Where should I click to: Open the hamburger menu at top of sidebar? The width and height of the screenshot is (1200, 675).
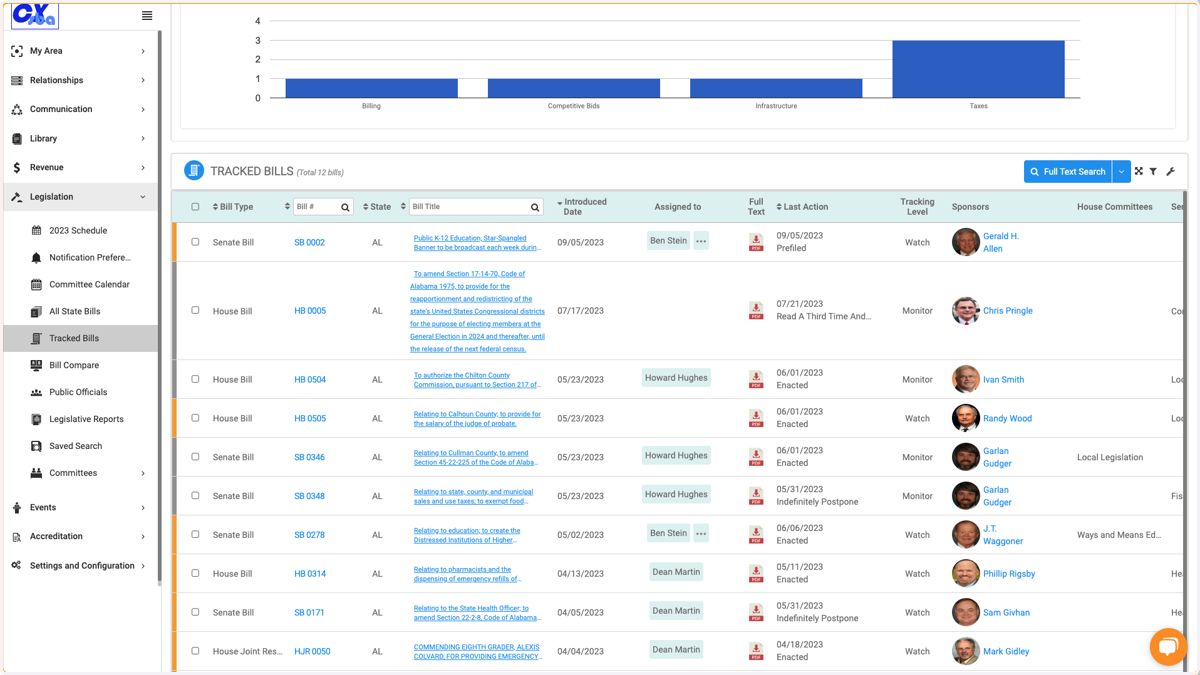(147, 16)
